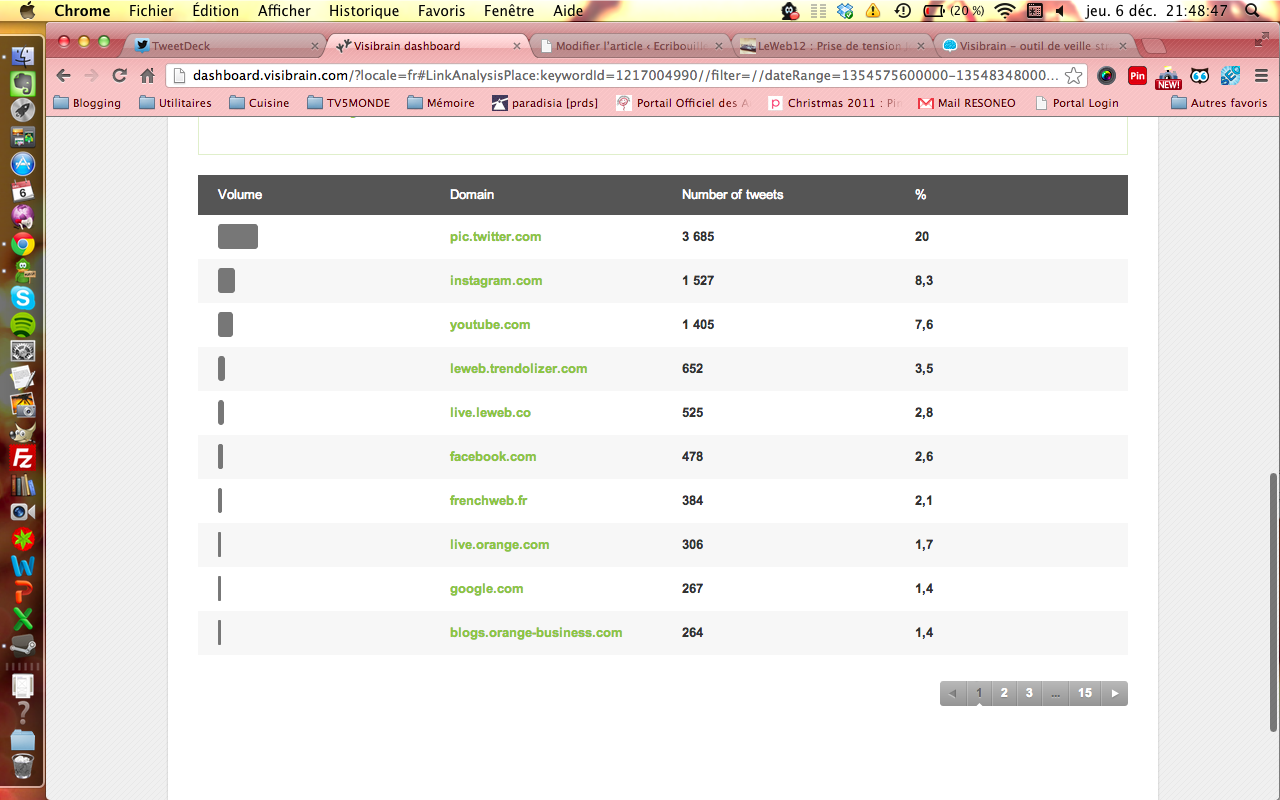Go to page 3 of results
This screenshot has width=1280, height=800.
pos(1029,693)
